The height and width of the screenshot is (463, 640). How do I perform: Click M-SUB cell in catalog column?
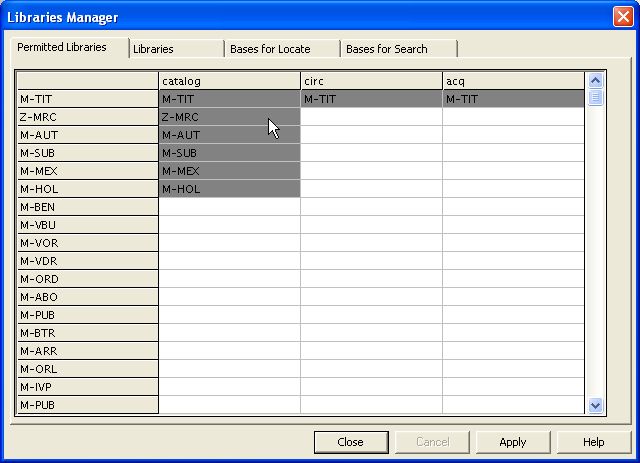[229, 153]
